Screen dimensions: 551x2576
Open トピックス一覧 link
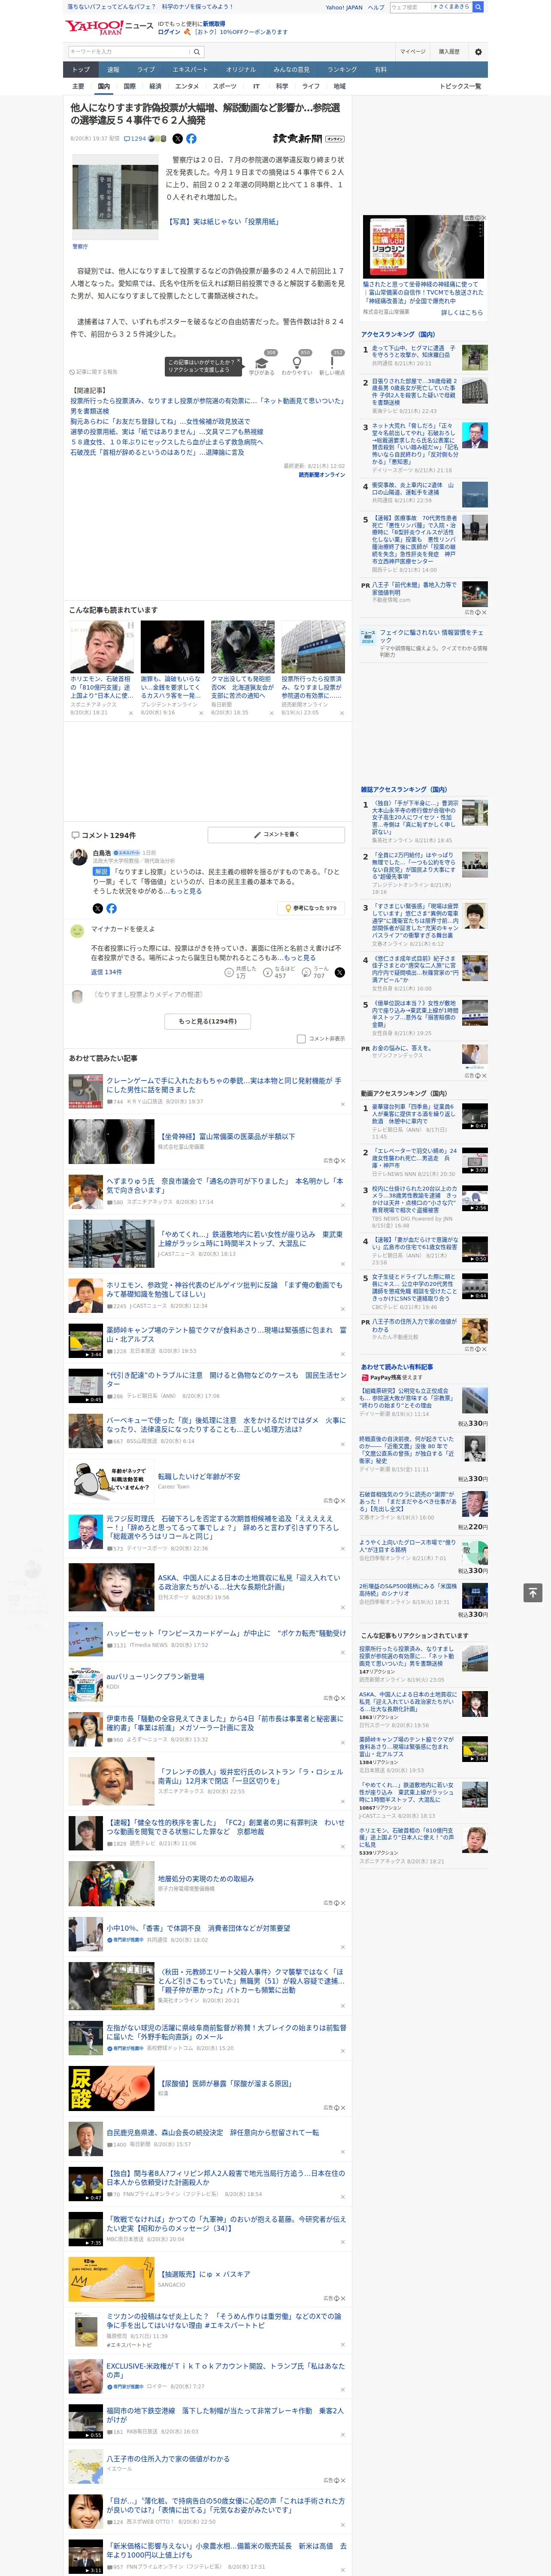point(460,86)
